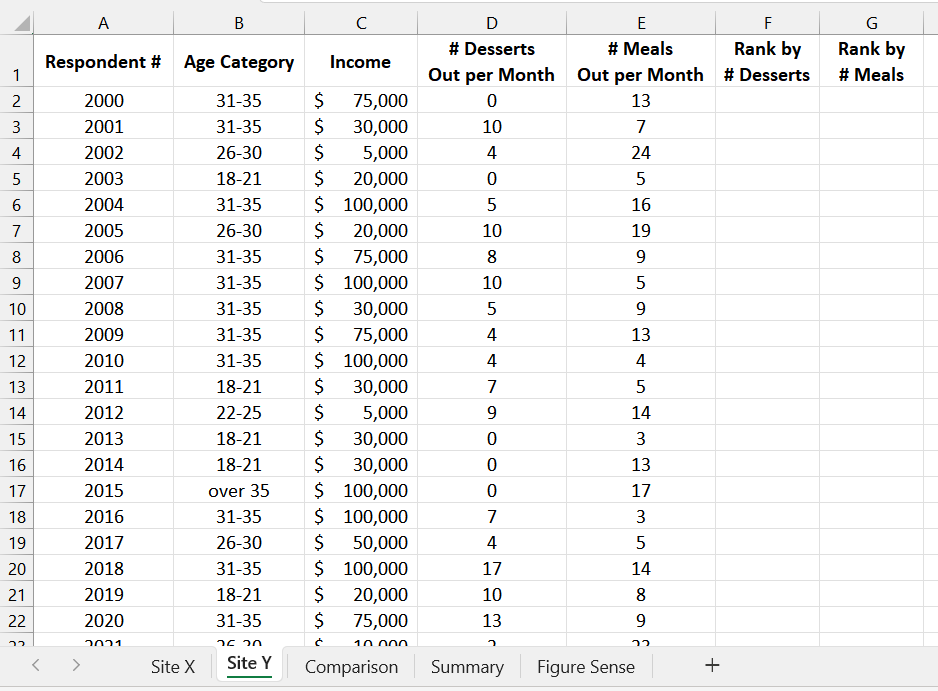
Task: Click 'Rank by # Desserts' header cell
Action: (768, 62)
